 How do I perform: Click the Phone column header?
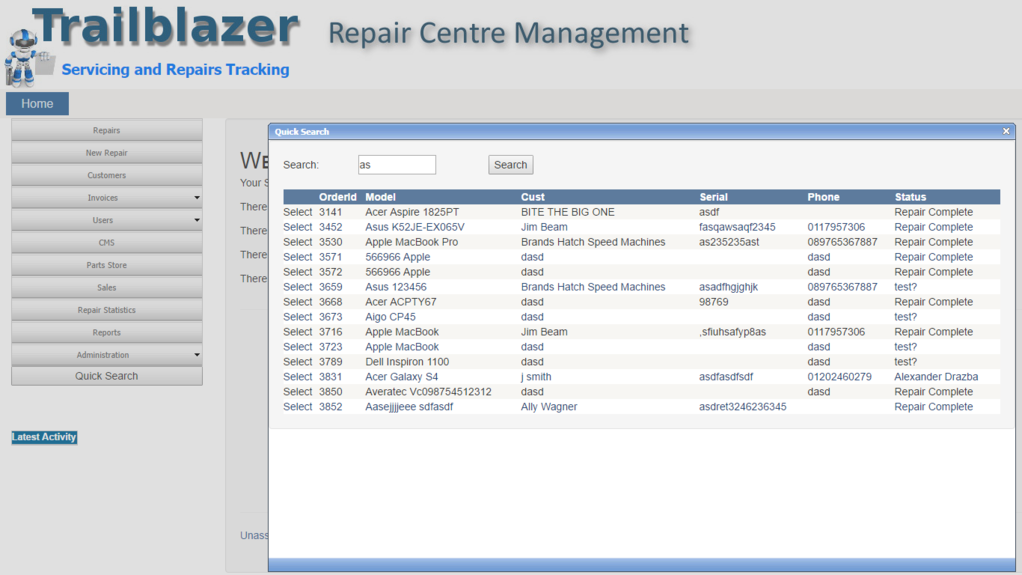[x=823, y=198]
